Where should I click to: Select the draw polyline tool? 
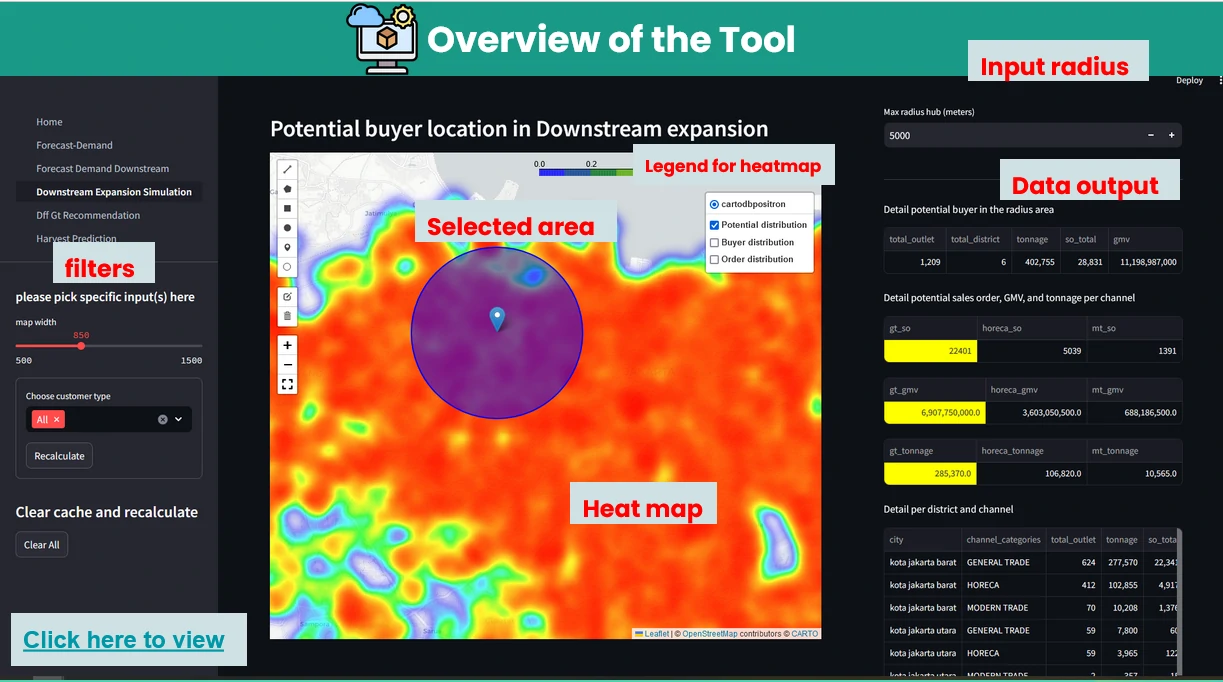[x=287, y=169]
